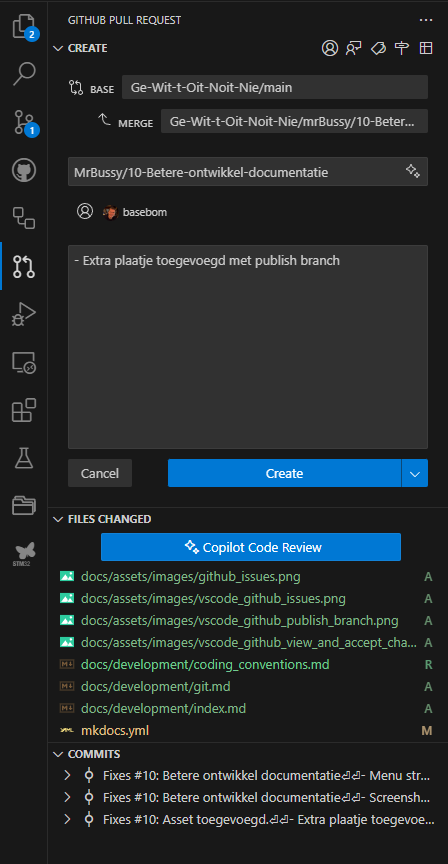The height and width of the screenshot is (864, 448).
Task: Open the Remote Explorer monitor icon
Action: tap(24, 363)
